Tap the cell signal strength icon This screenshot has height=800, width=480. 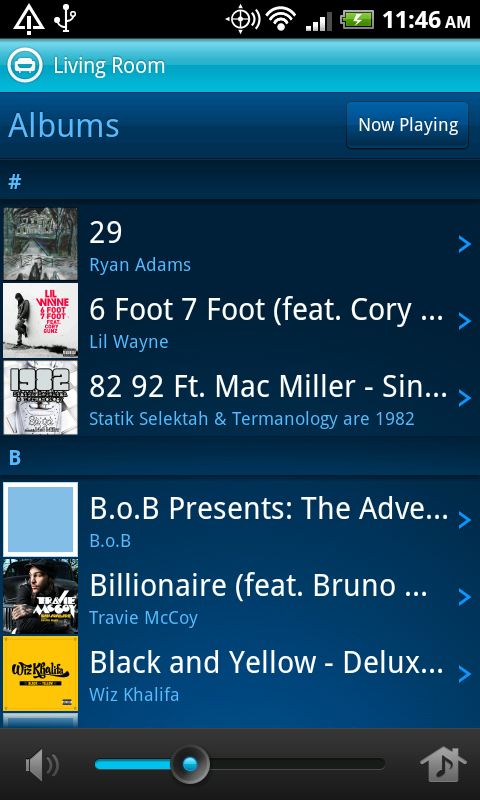pos(318,21)
